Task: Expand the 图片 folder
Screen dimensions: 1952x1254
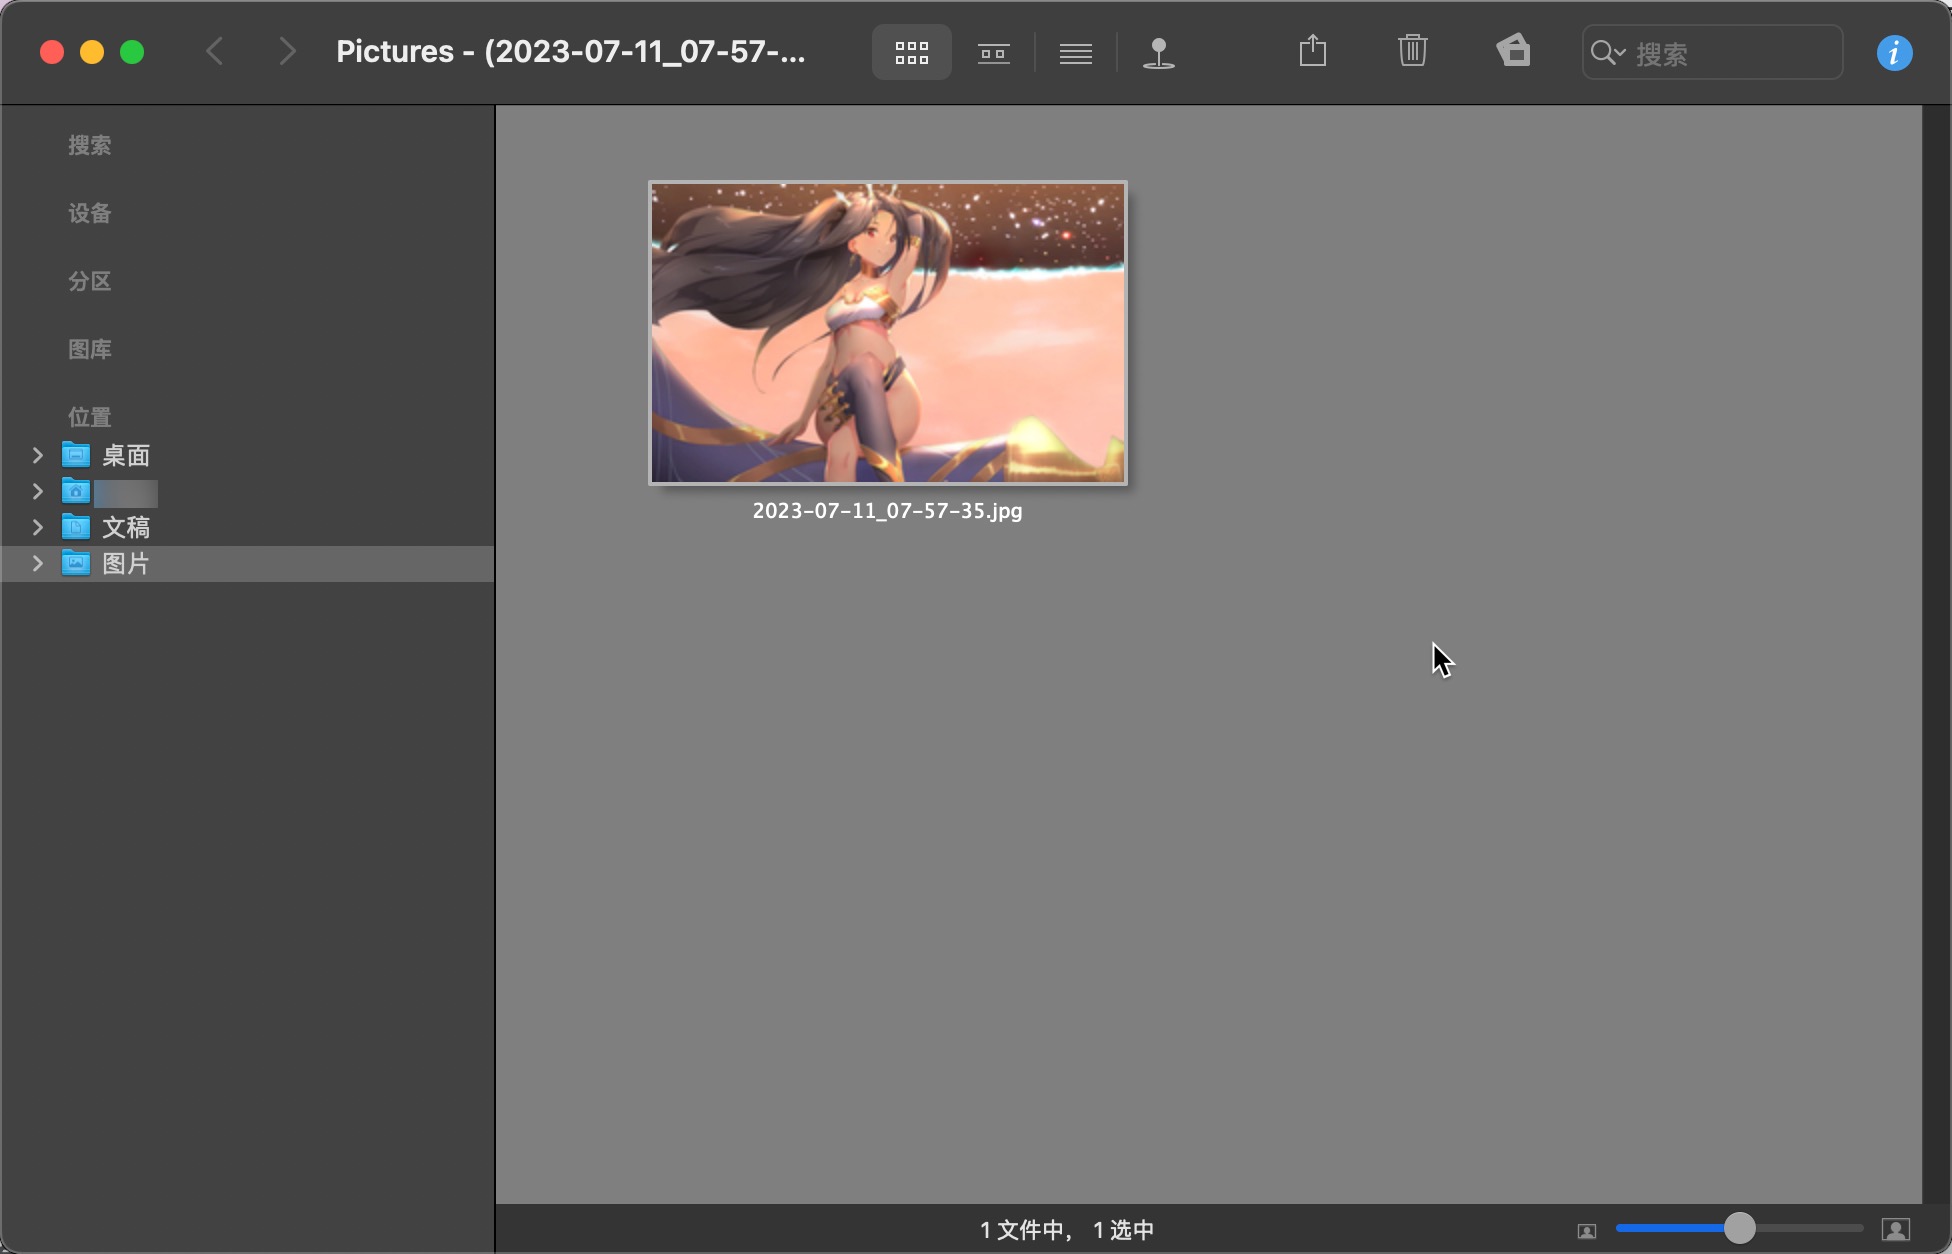Action: point(38,564)
